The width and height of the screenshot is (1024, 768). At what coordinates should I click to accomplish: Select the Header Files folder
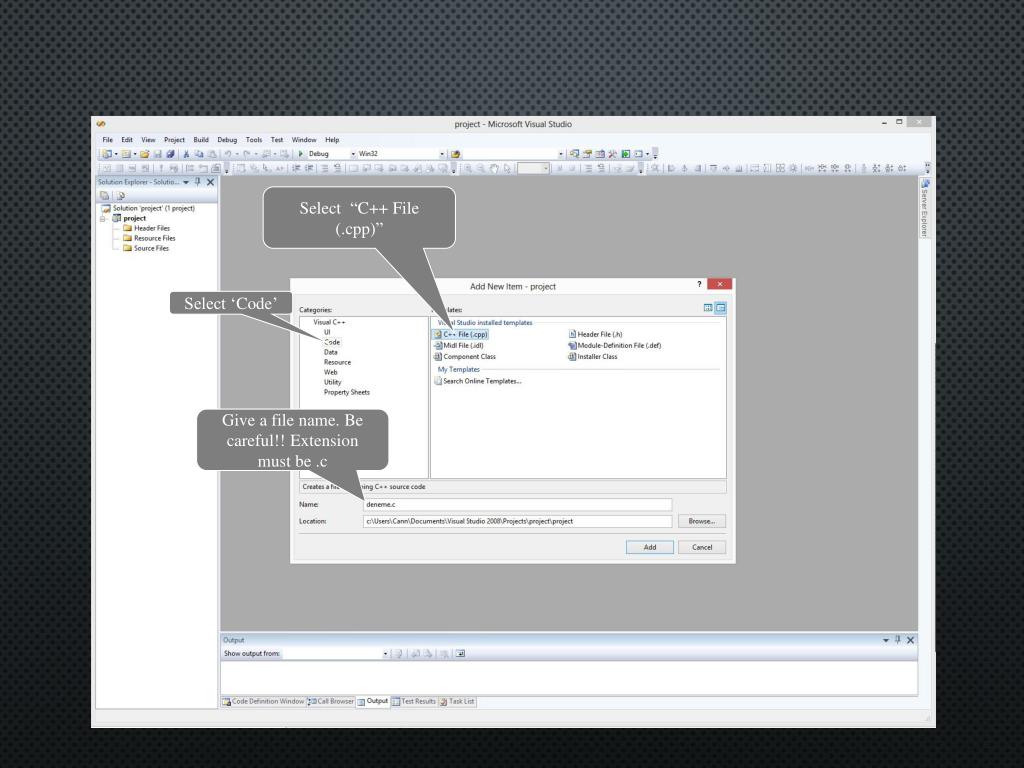pos(146,229)
